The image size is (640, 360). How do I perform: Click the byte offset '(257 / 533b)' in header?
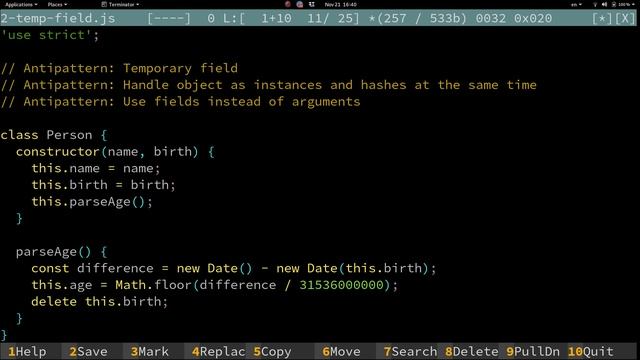[x=422, y=18]
